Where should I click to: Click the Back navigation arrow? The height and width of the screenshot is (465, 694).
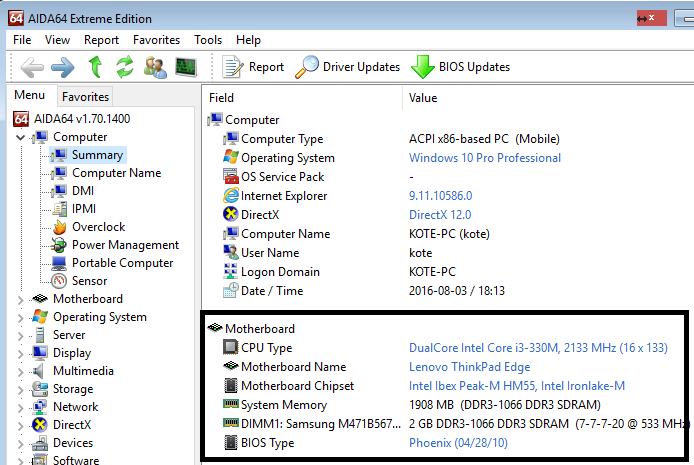[32, 67]
